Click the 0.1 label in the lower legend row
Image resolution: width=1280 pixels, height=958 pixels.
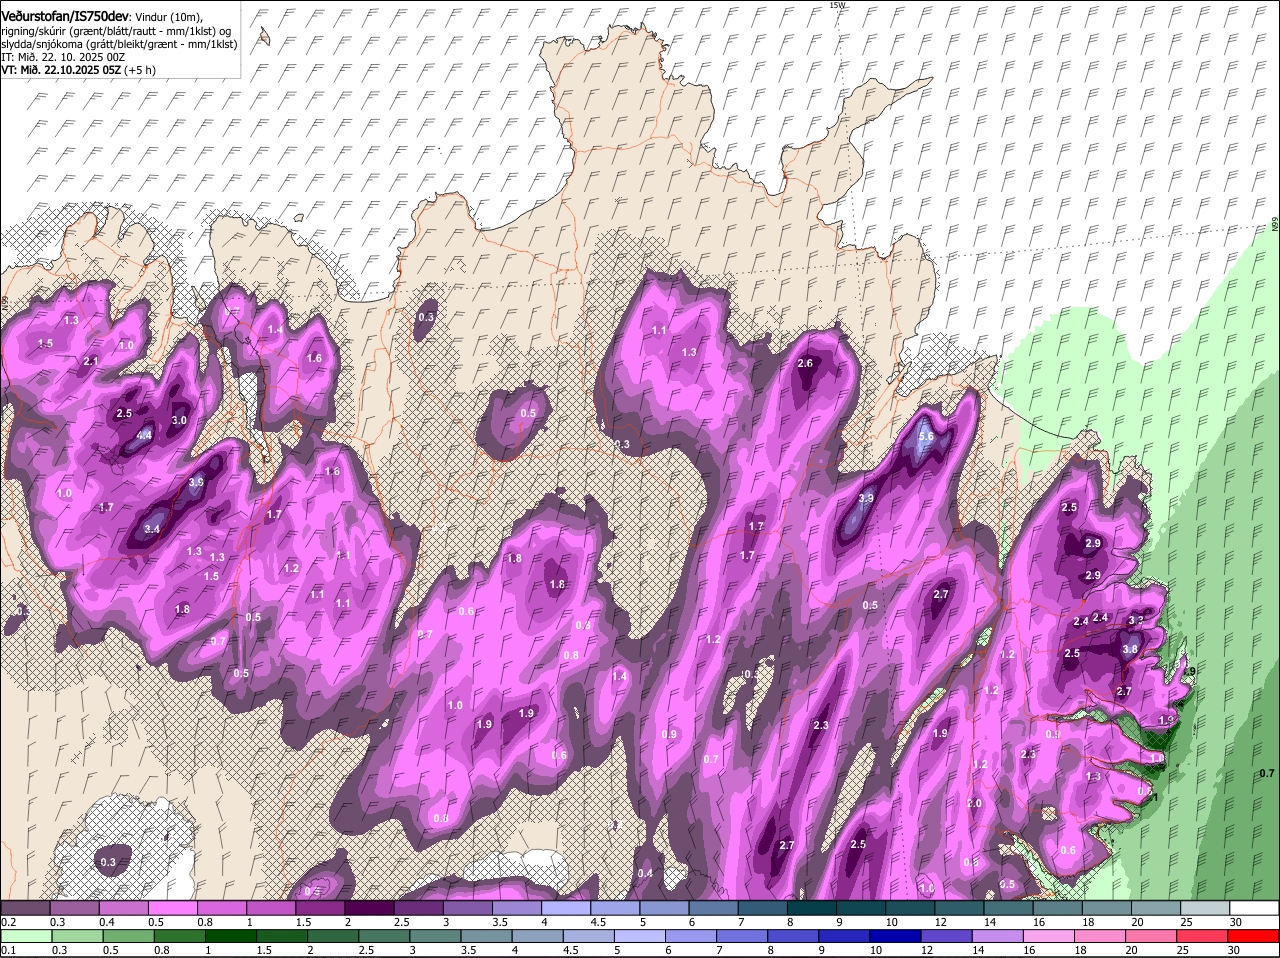tap(8, 950)
